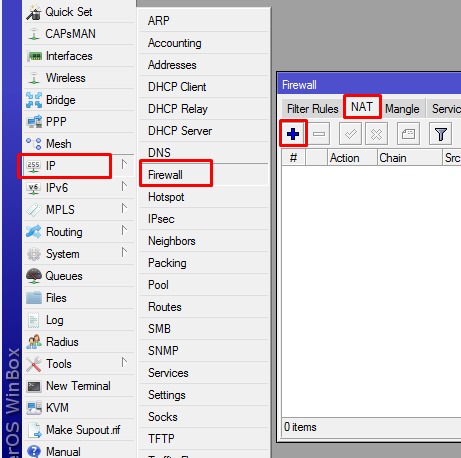This screenshot has height=458, width=461.
Task: Open IPsec in the IP submenu
Action: point(204,219)
